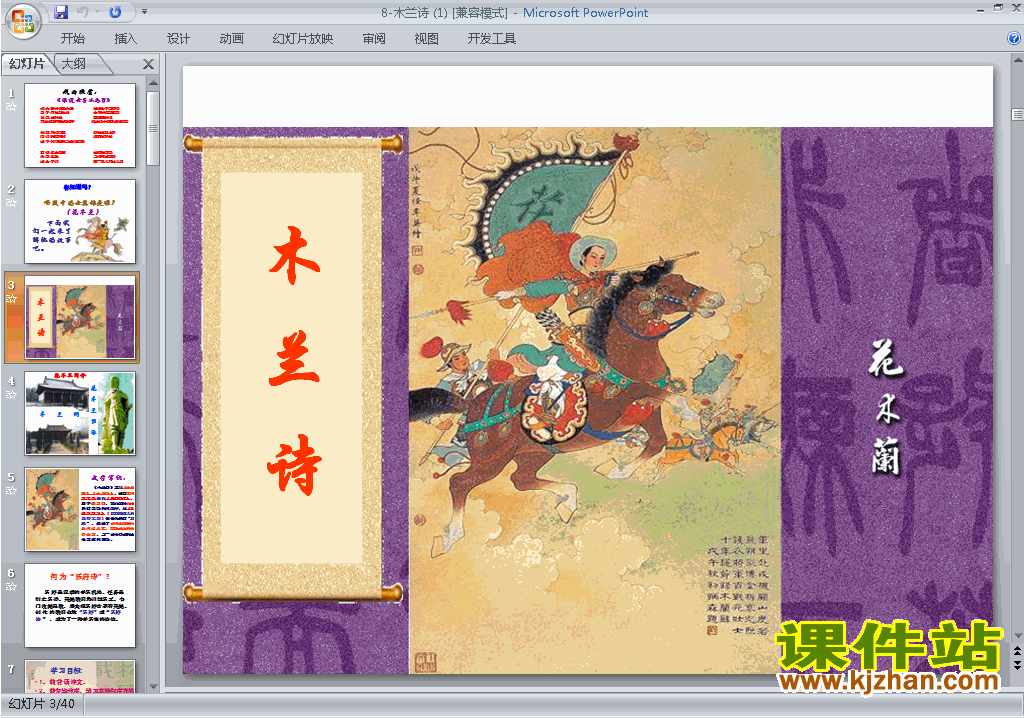Open the 开发工具 ribbon tab
Image resolution: width=1024 pixels, height=718 pixels.
[492, 39]
